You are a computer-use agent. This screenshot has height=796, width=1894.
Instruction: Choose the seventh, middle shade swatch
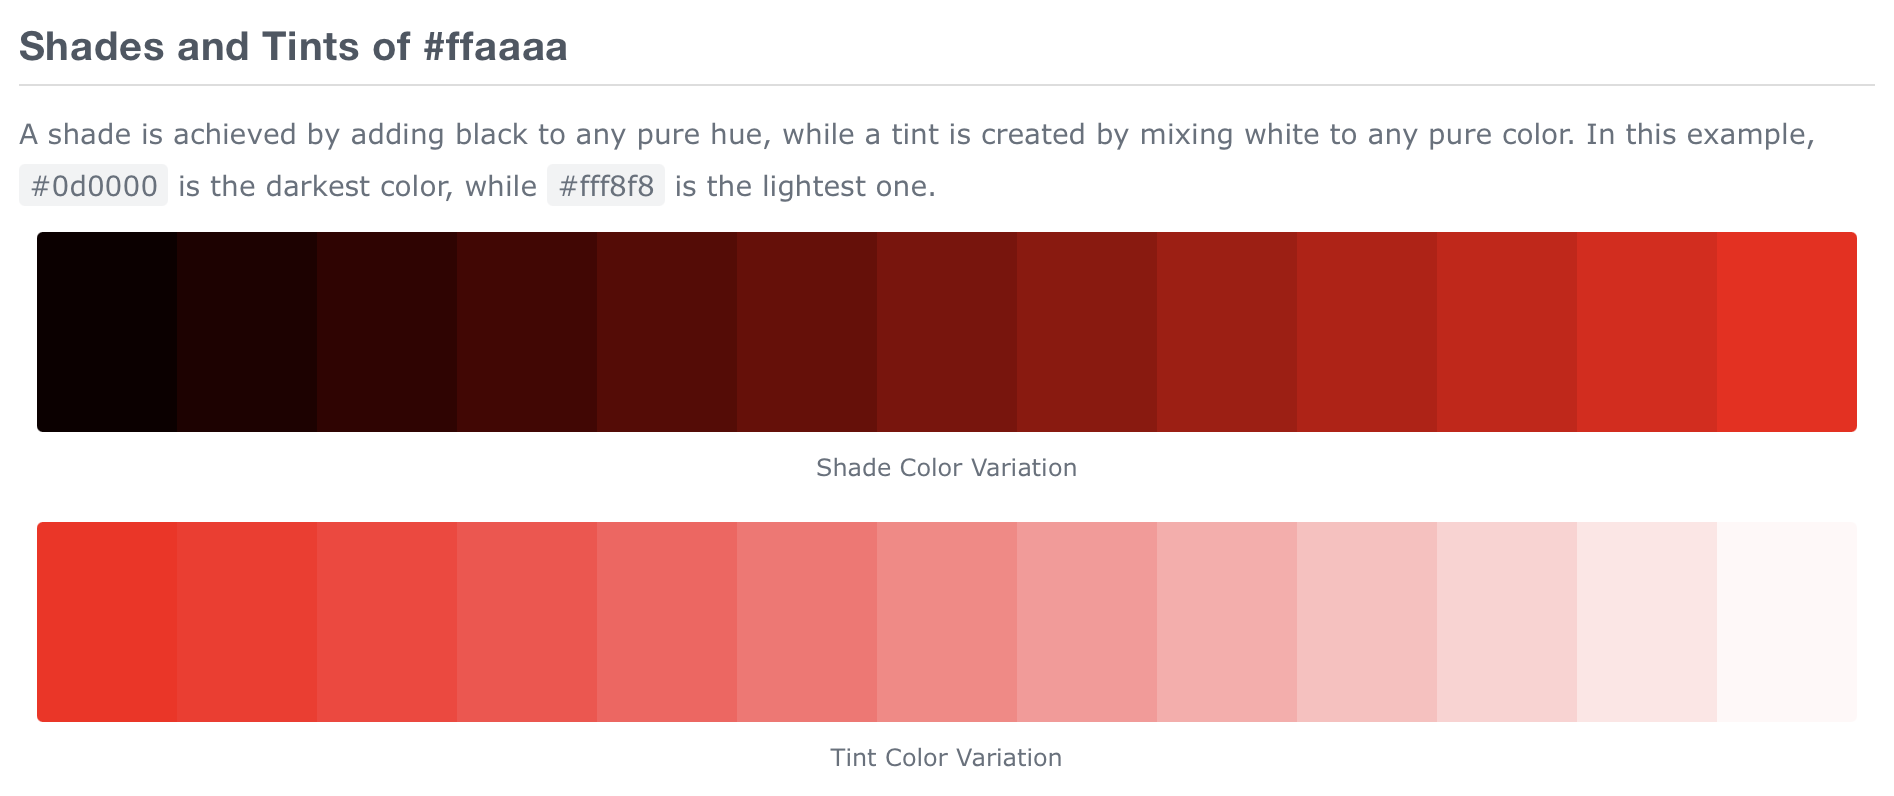(x=947, y=332)
